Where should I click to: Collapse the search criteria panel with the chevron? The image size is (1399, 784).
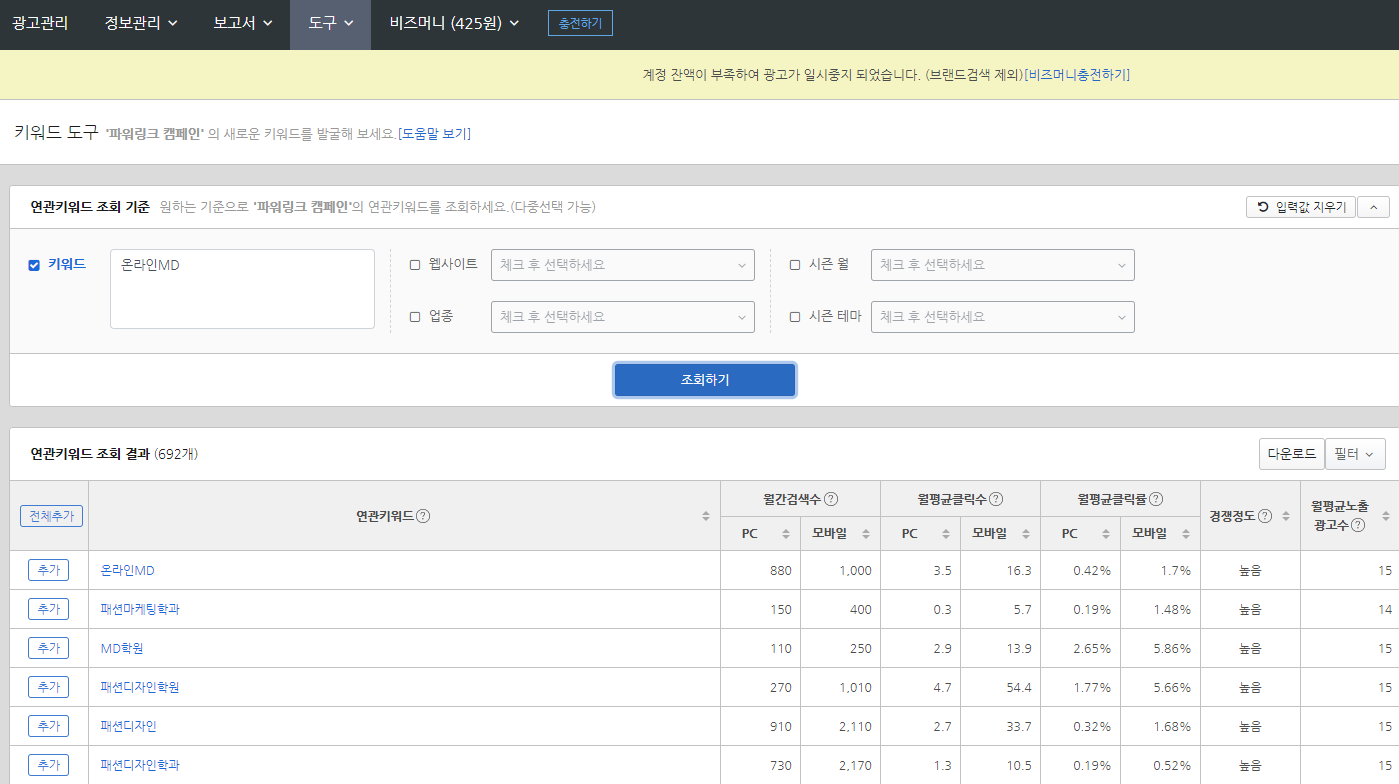(x=1373, y=206)
